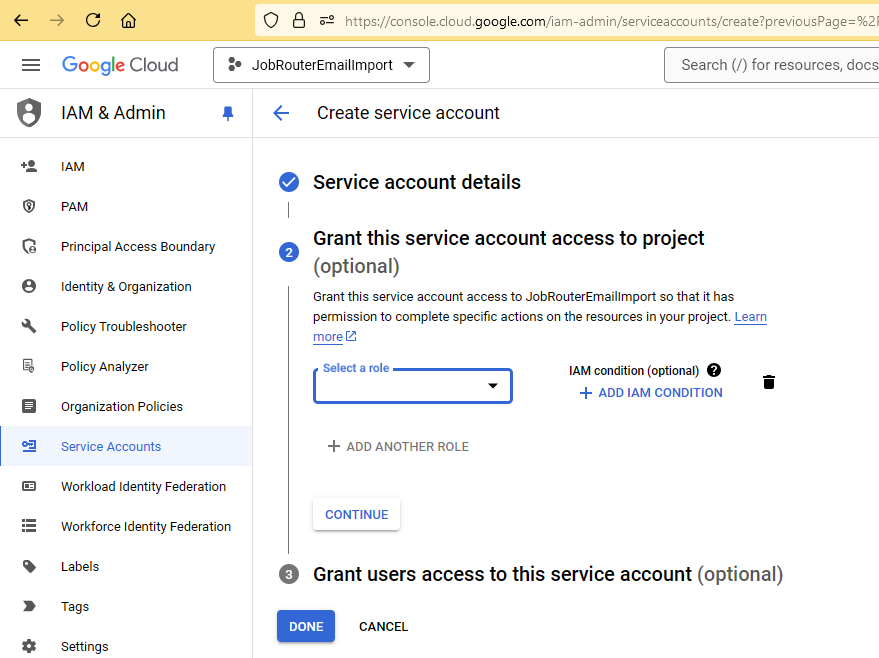The width and height of the screenshot is (879, 658).
Task: Click the Service Accounts key icon
Action: 29,446
